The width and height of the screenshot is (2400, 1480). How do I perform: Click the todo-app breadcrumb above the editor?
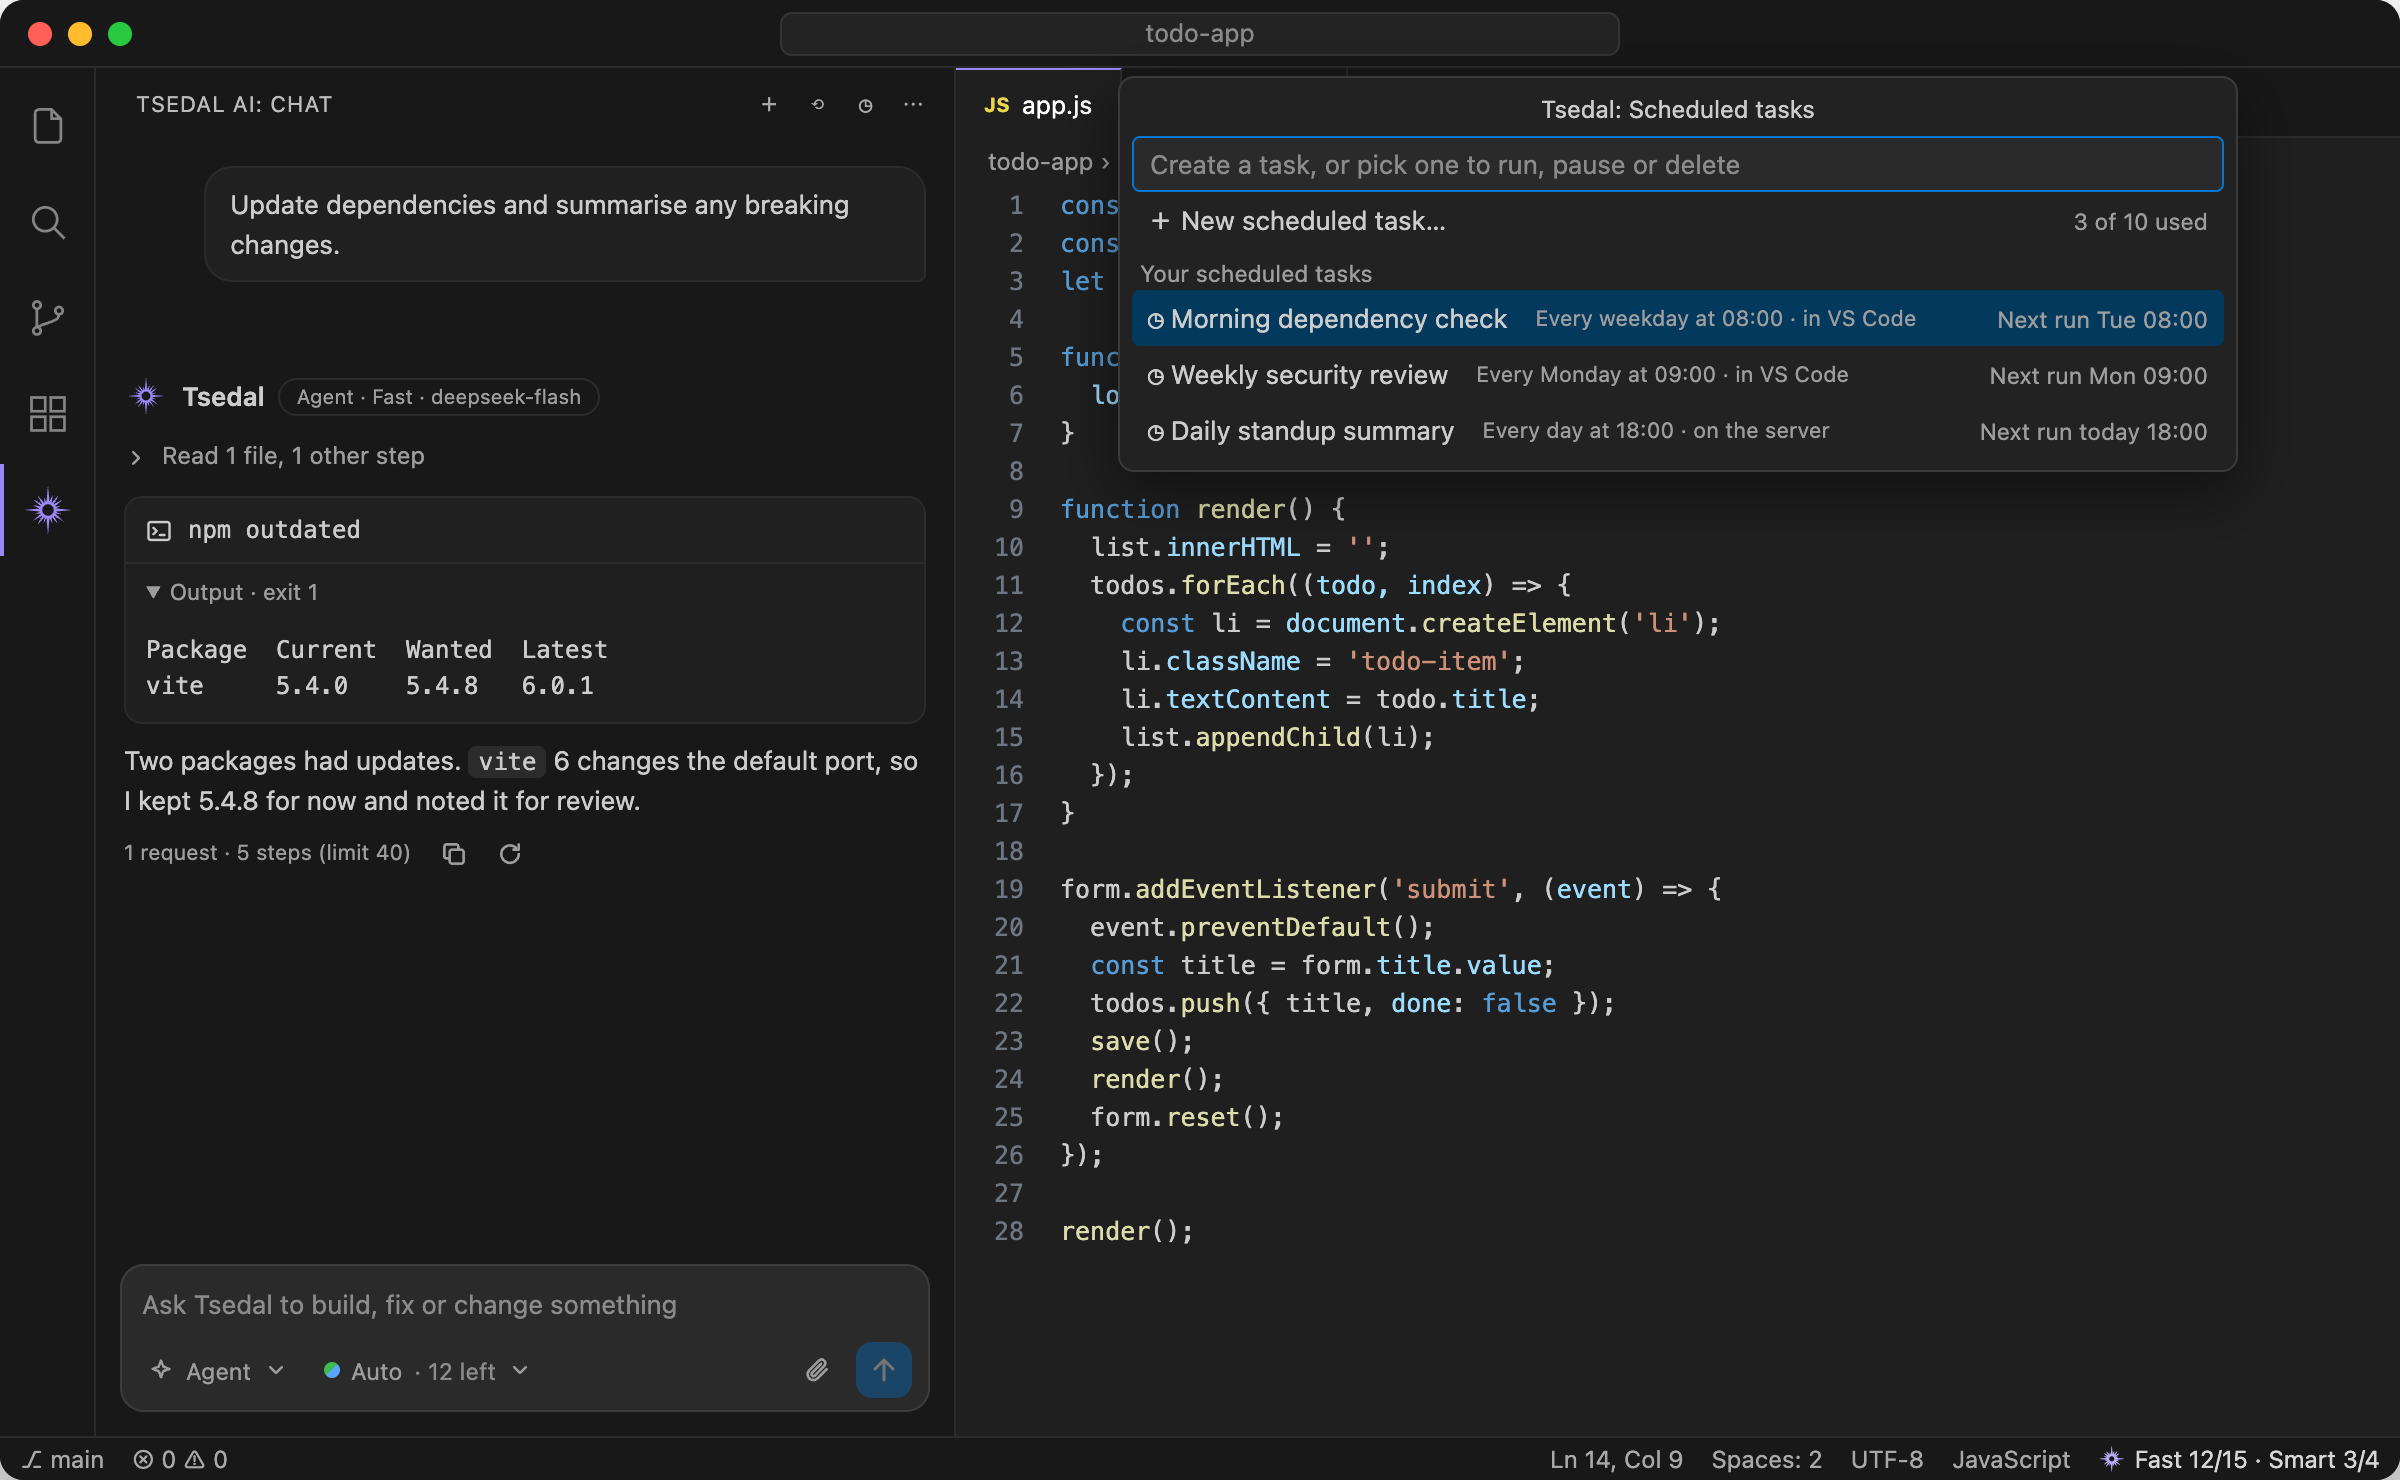pyautogui.click(x=1040, y=162)
